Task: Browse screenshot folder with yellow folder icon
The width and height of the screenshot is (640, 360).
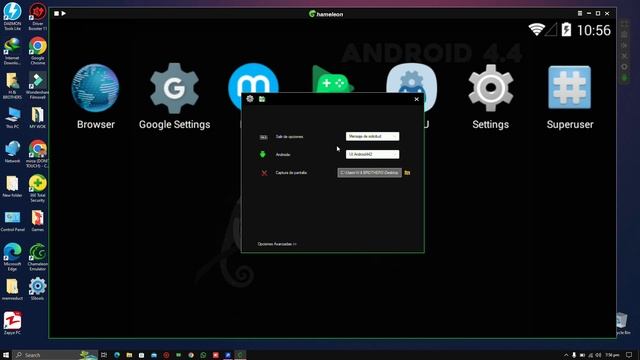Action: (x=407, y=173)
